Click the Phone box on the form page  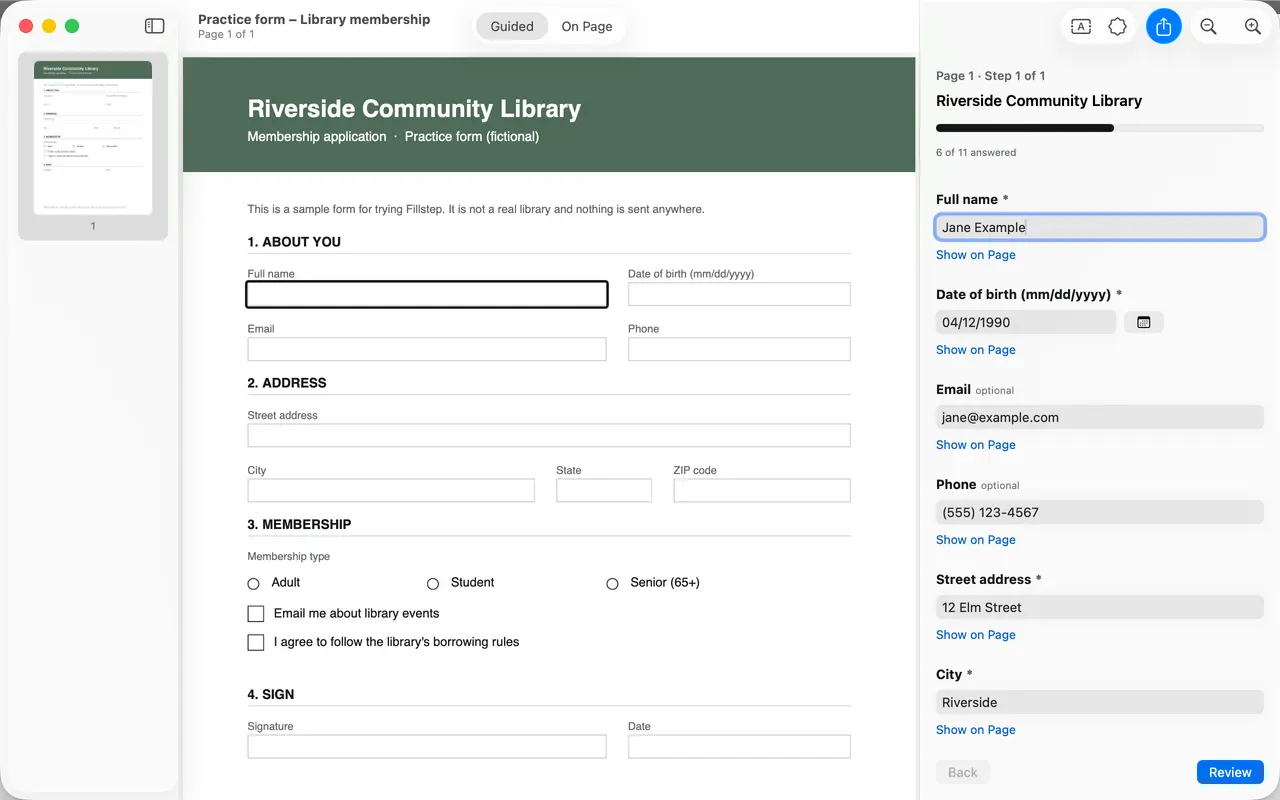point(739,349)
